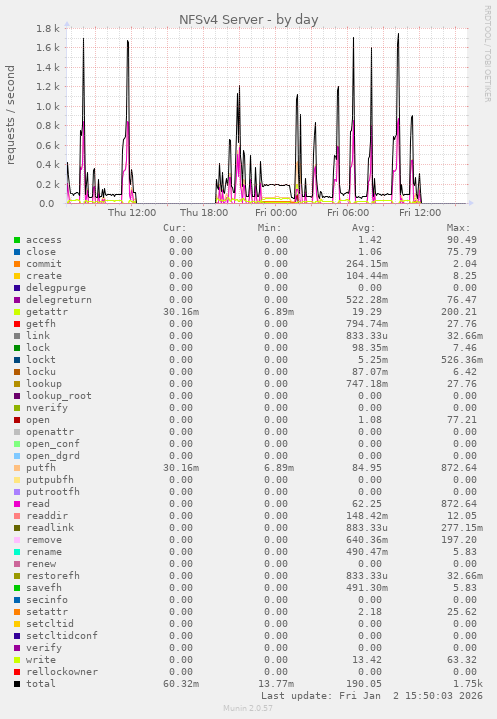Click the setattr row Max value 25.62
This screenshot has width=497, height=719.
(x=462, y=612)
